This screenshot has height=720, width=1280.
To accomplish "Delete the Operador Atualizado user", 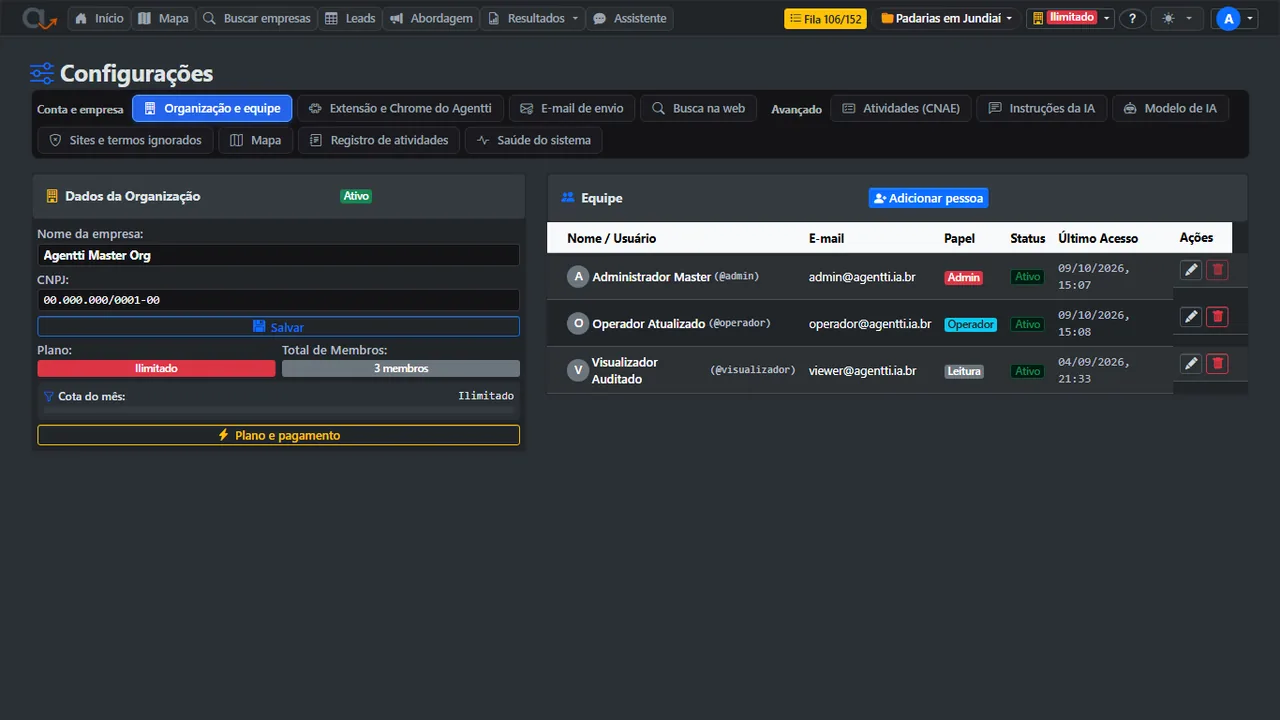I will pos(1217,317).
